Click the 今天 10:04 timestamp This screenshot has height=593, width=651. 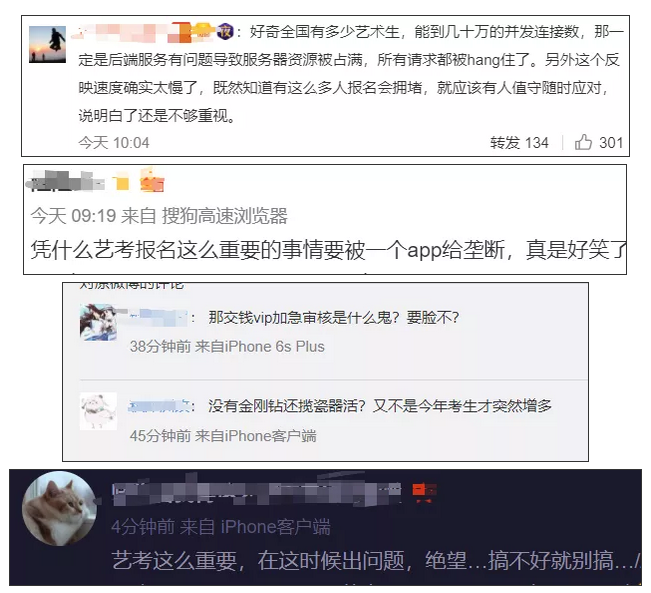pos(114,142)
